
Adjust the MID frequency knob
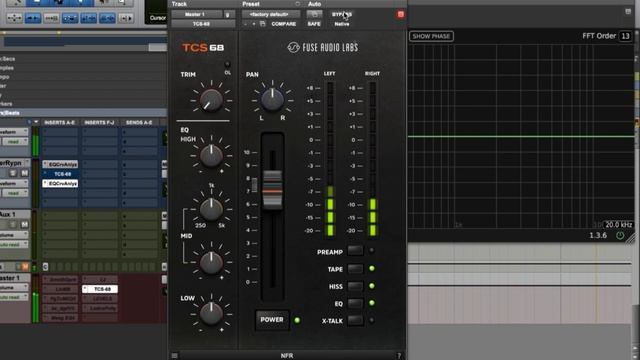(211, 209)
